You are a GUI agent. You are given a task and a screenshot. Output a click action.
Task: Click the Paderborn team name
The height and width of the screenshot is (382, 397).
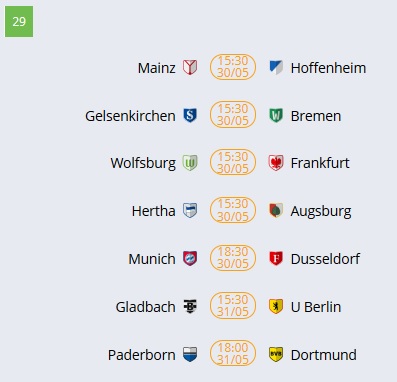click(141, 355)
